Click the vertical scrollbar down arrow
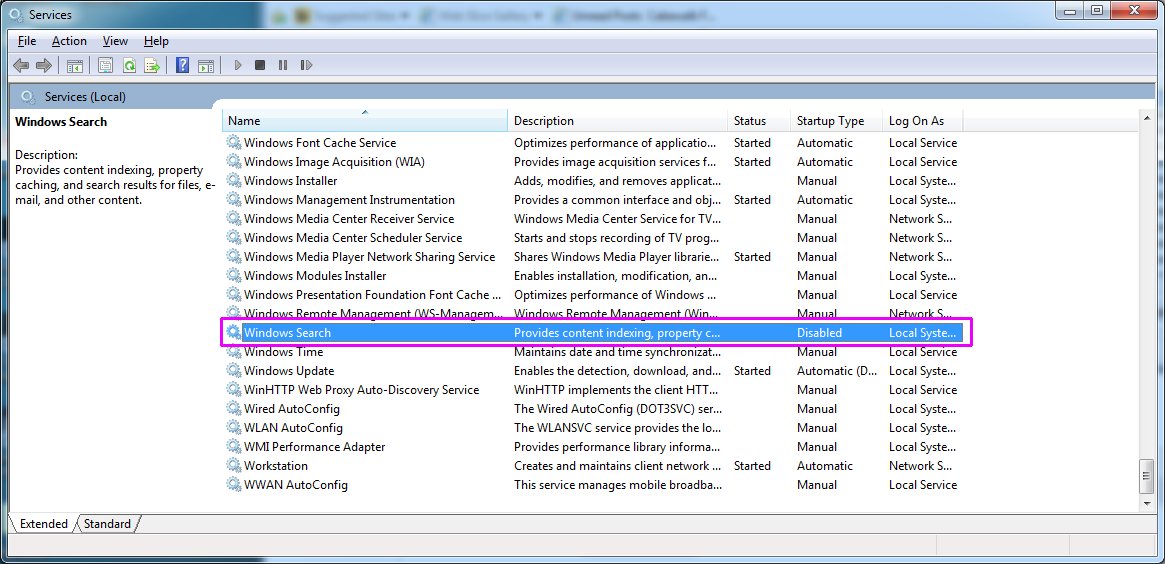Viewport: 1165px width, 564px height. point(1146,503)
